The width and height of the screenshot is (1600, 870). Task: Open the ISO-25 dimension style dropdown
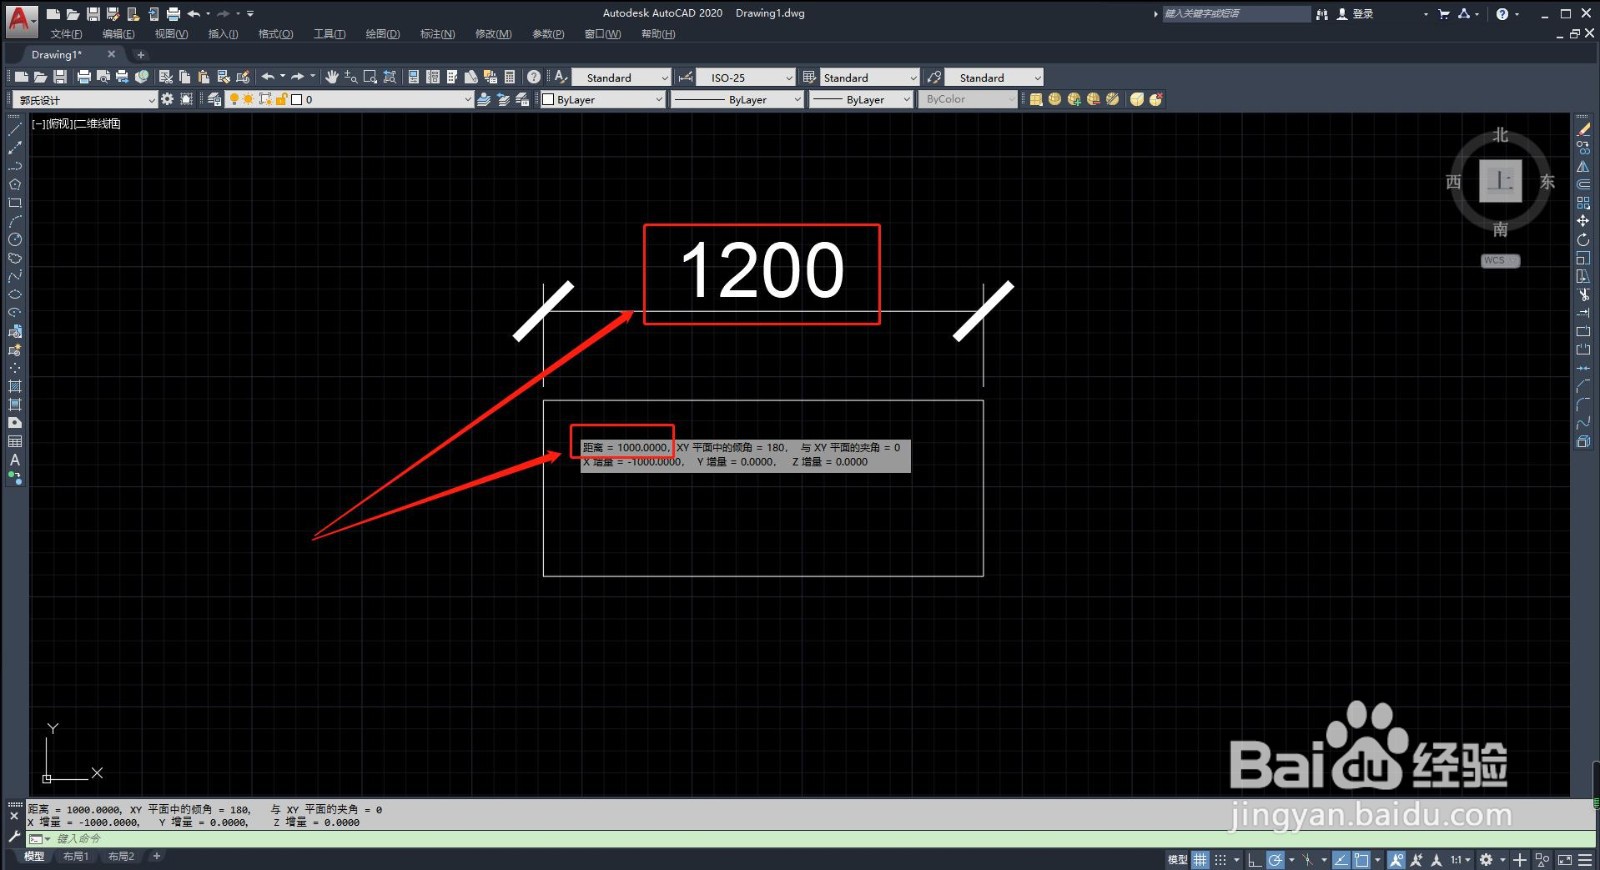click(745, 77)
